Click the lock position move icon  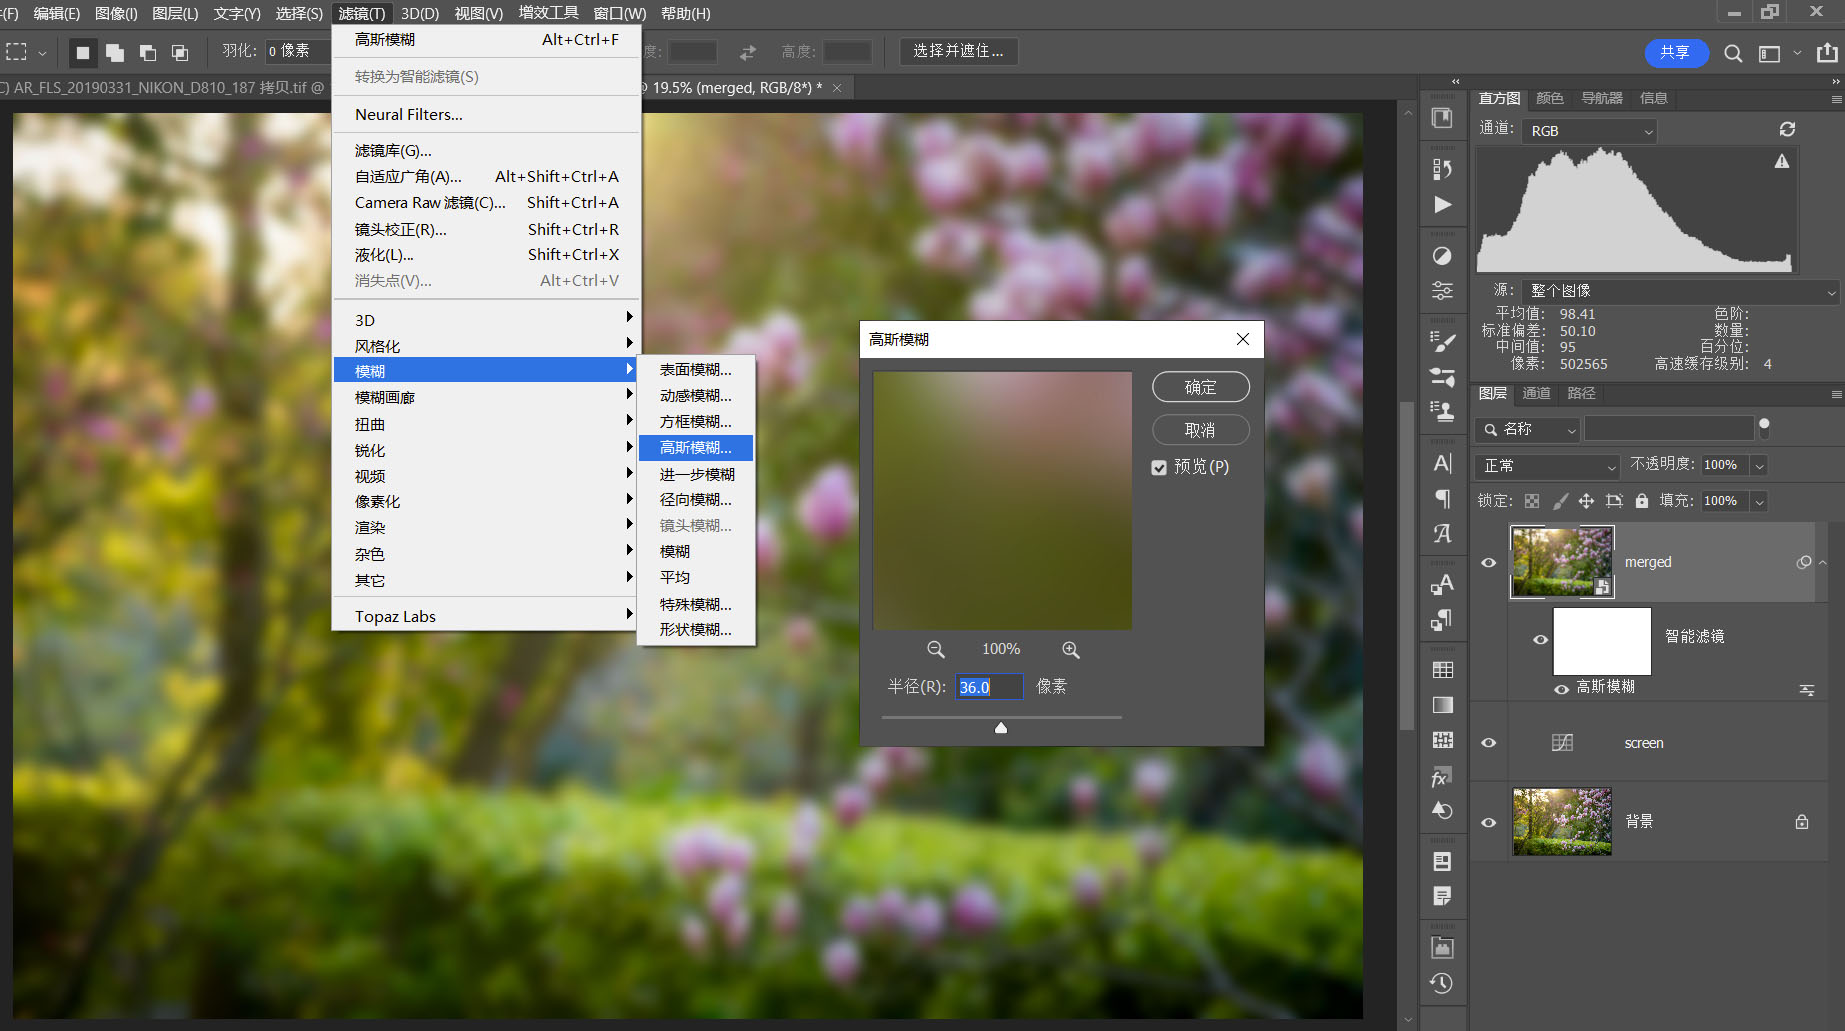pos(1586,501)
